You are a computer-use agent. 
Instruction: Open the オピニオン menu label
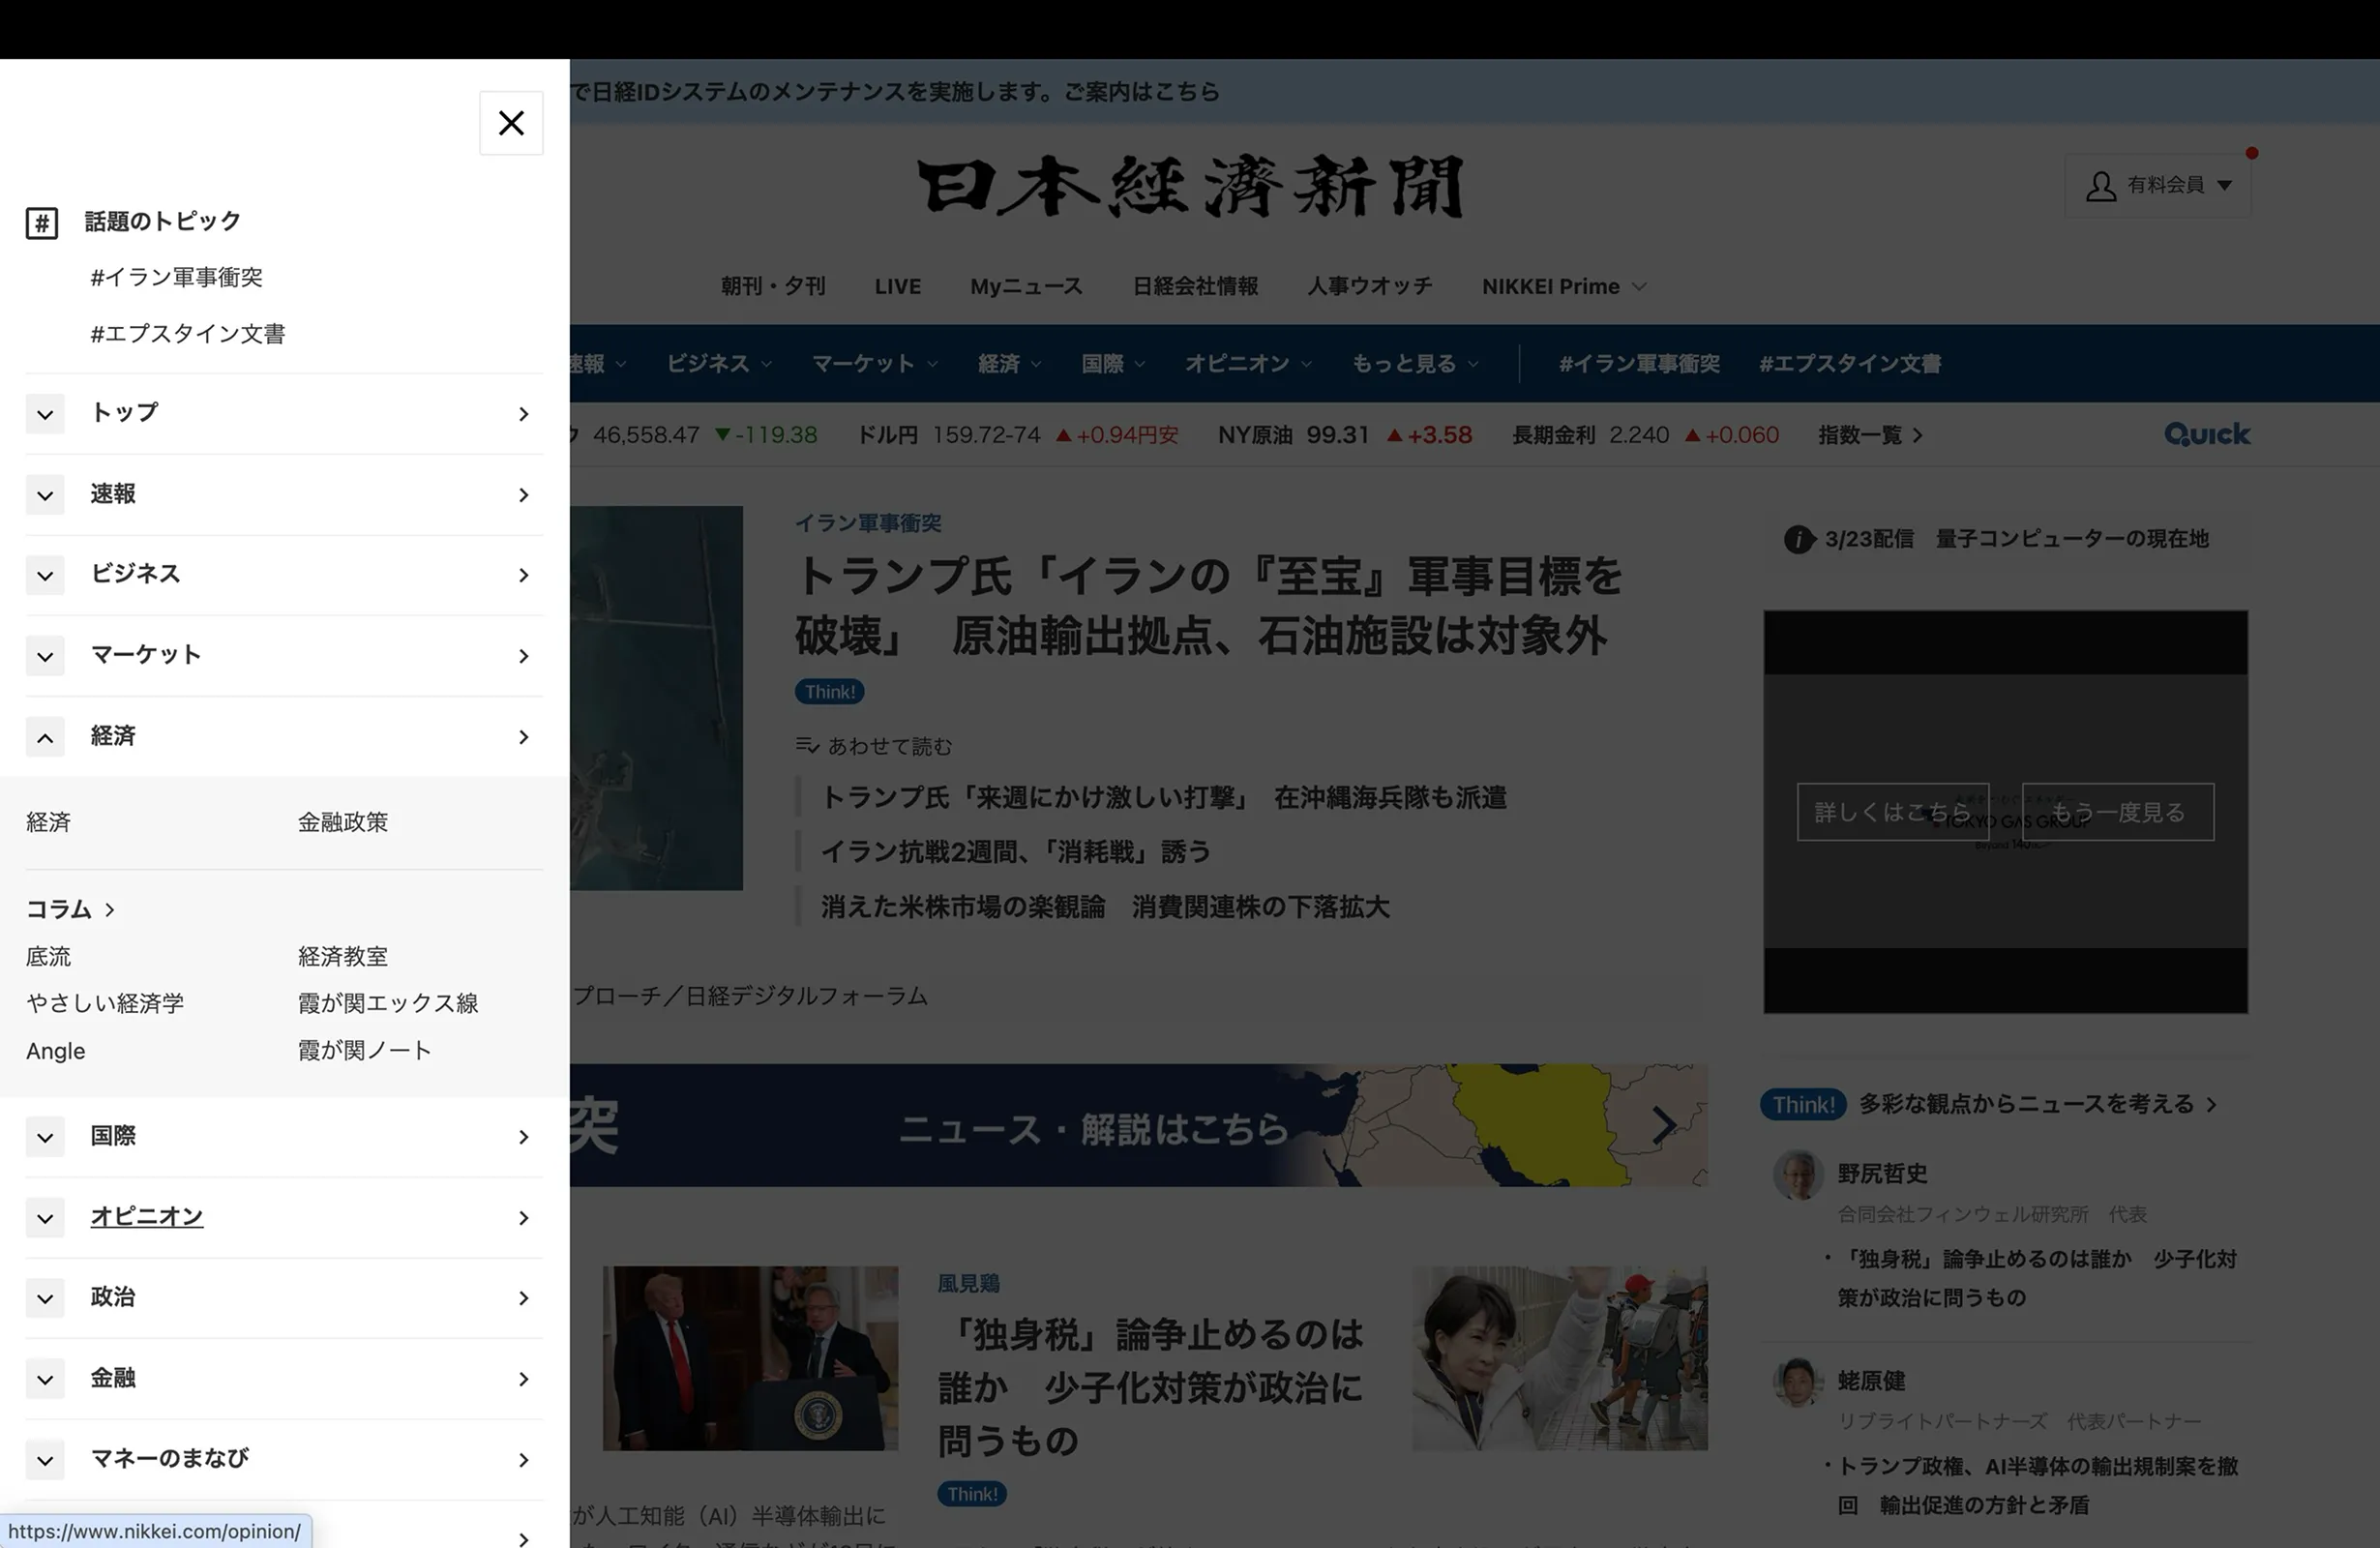147,1216
